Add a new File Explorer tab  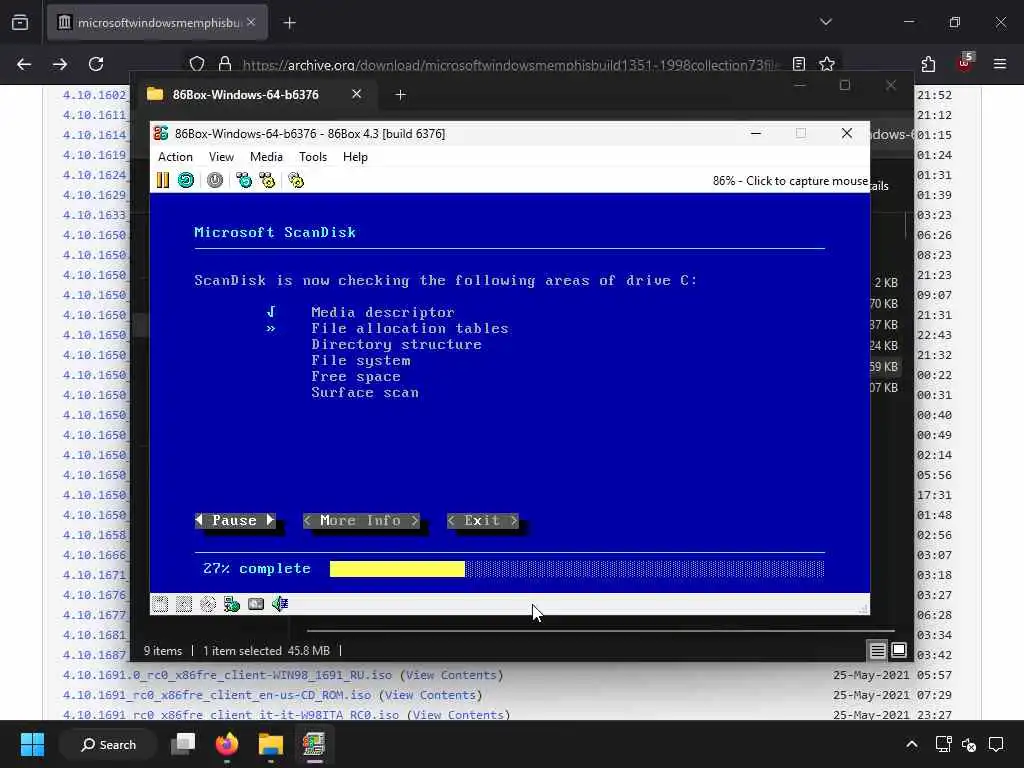click(x=401, y=95)
